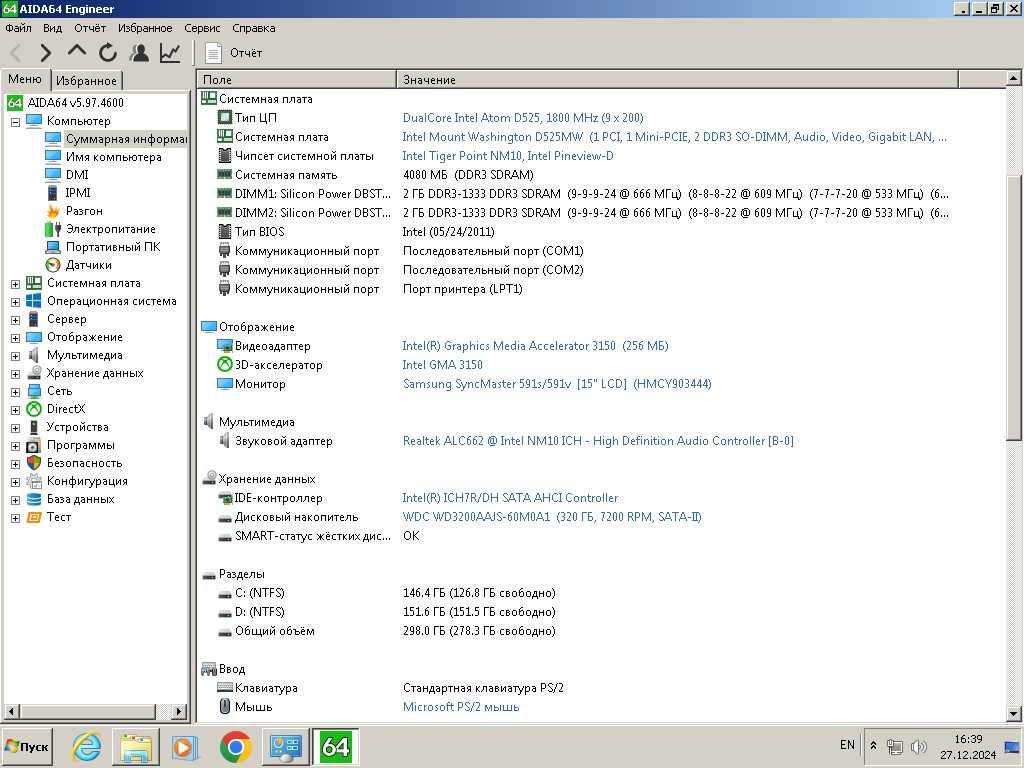Click the vertical scrollbar up arrow

coord(1013,79)
